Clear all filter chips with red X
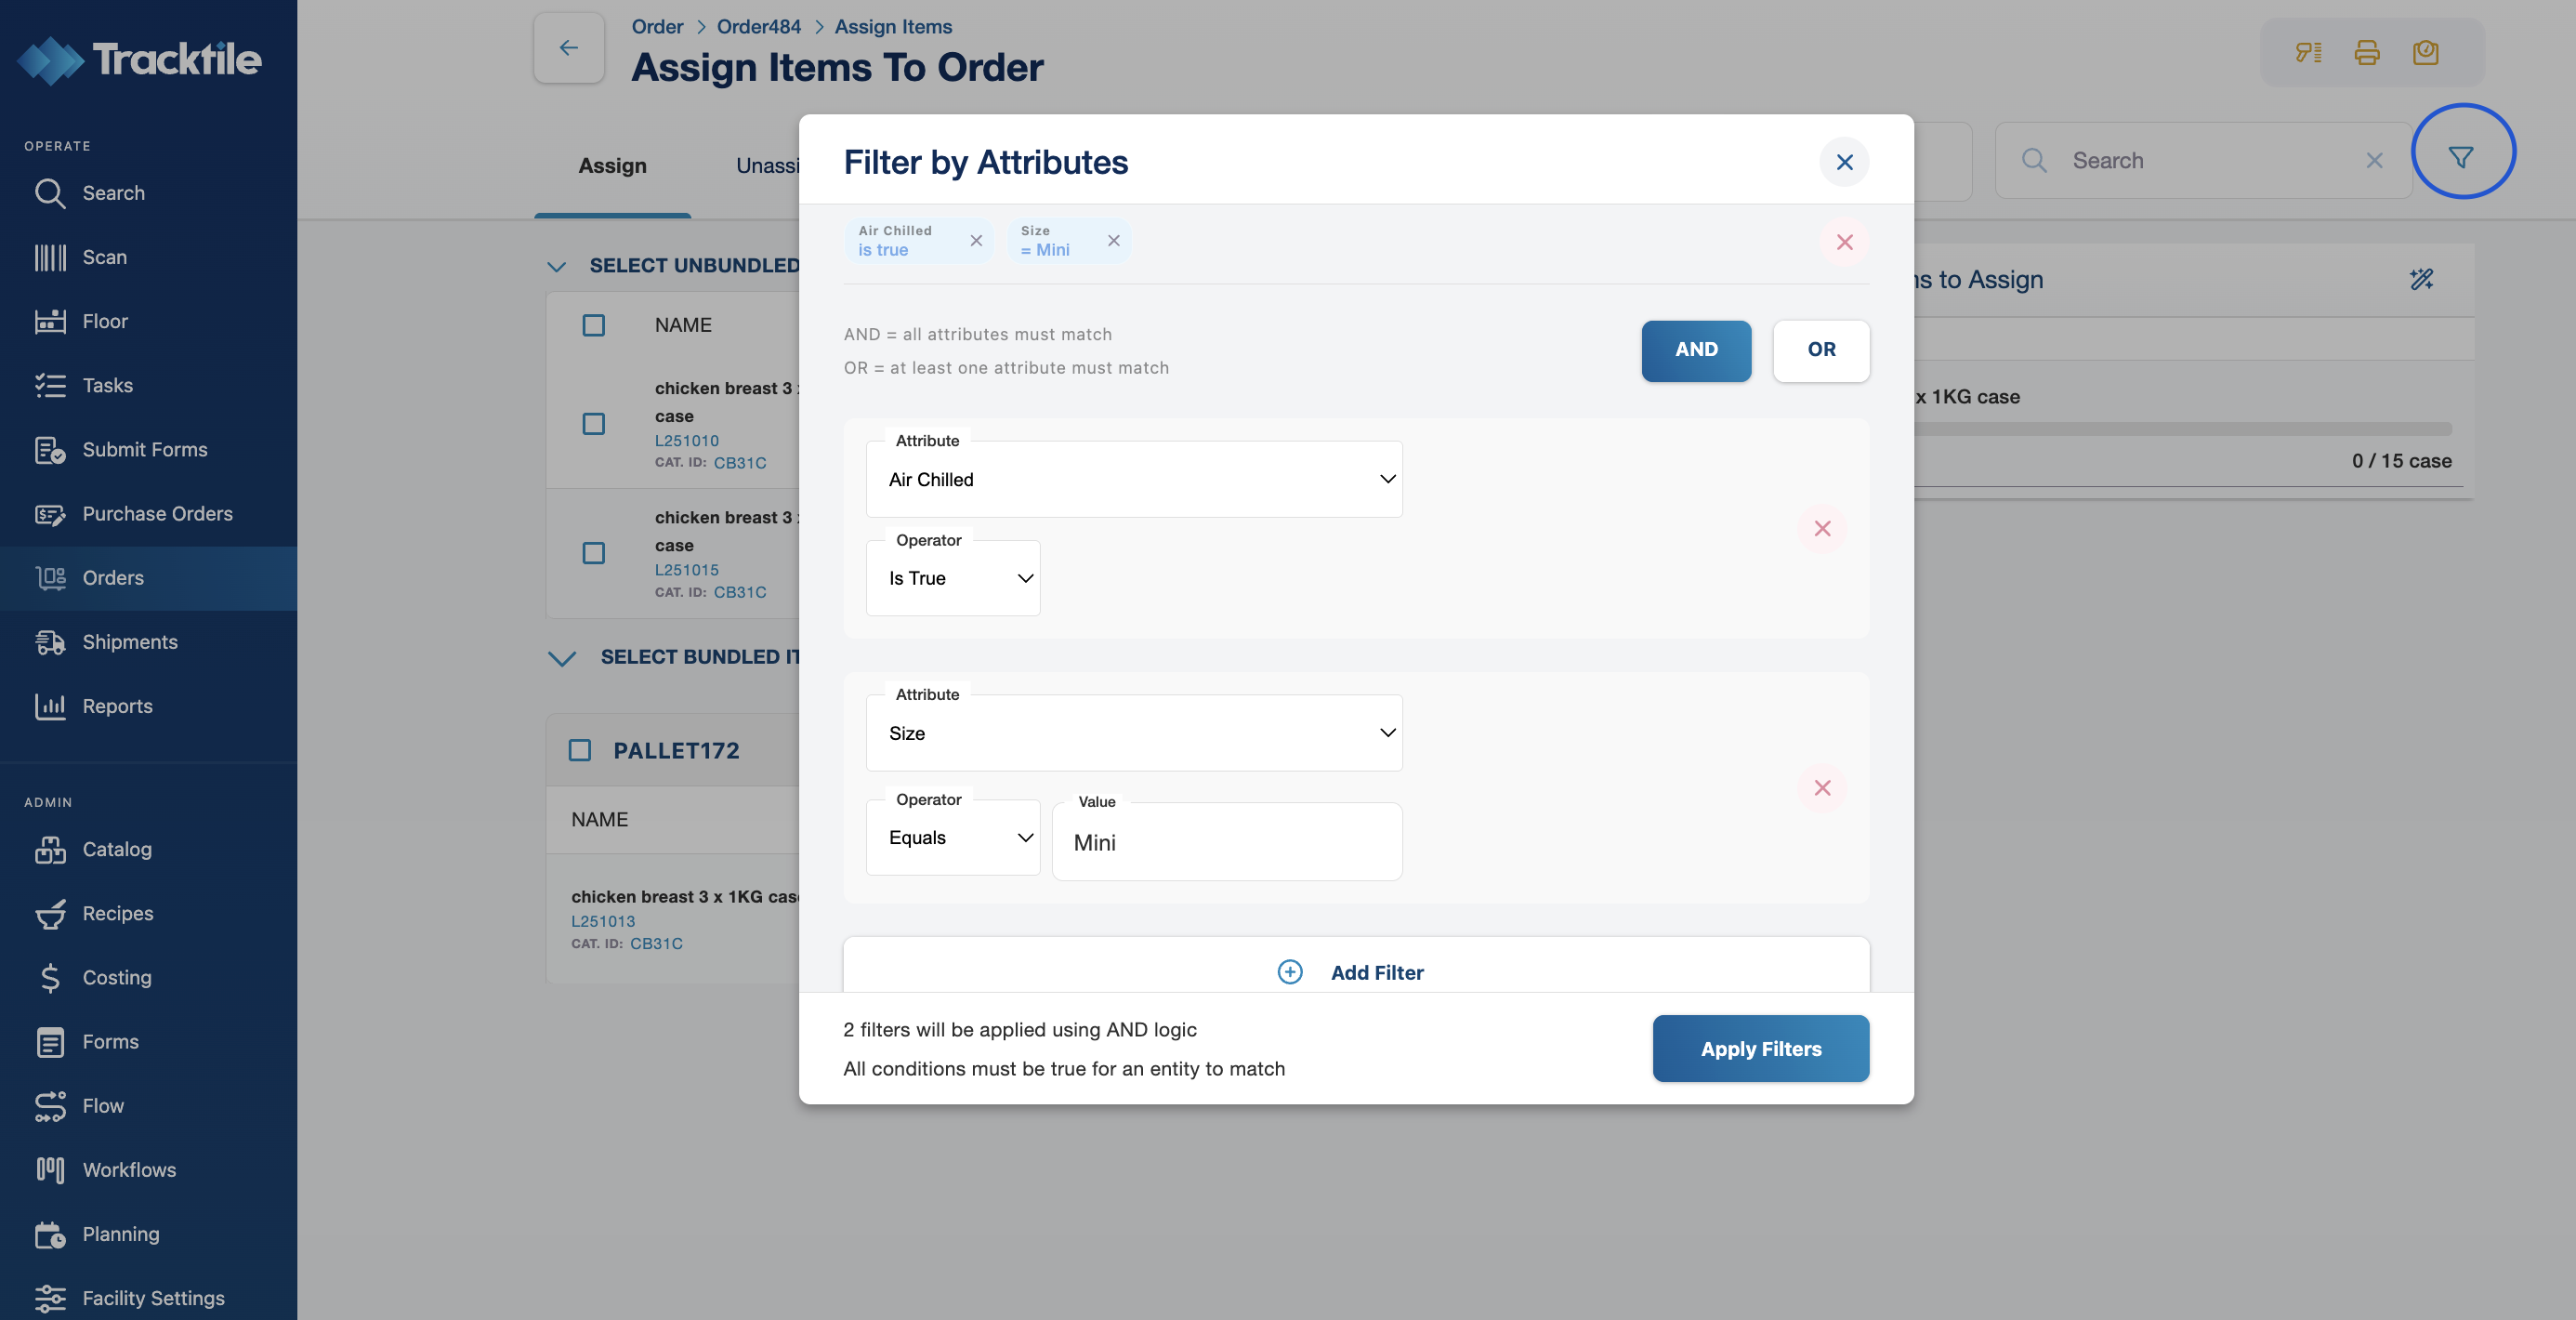Screen dimensions: 2576x1320 click(x=1844, y=242)
